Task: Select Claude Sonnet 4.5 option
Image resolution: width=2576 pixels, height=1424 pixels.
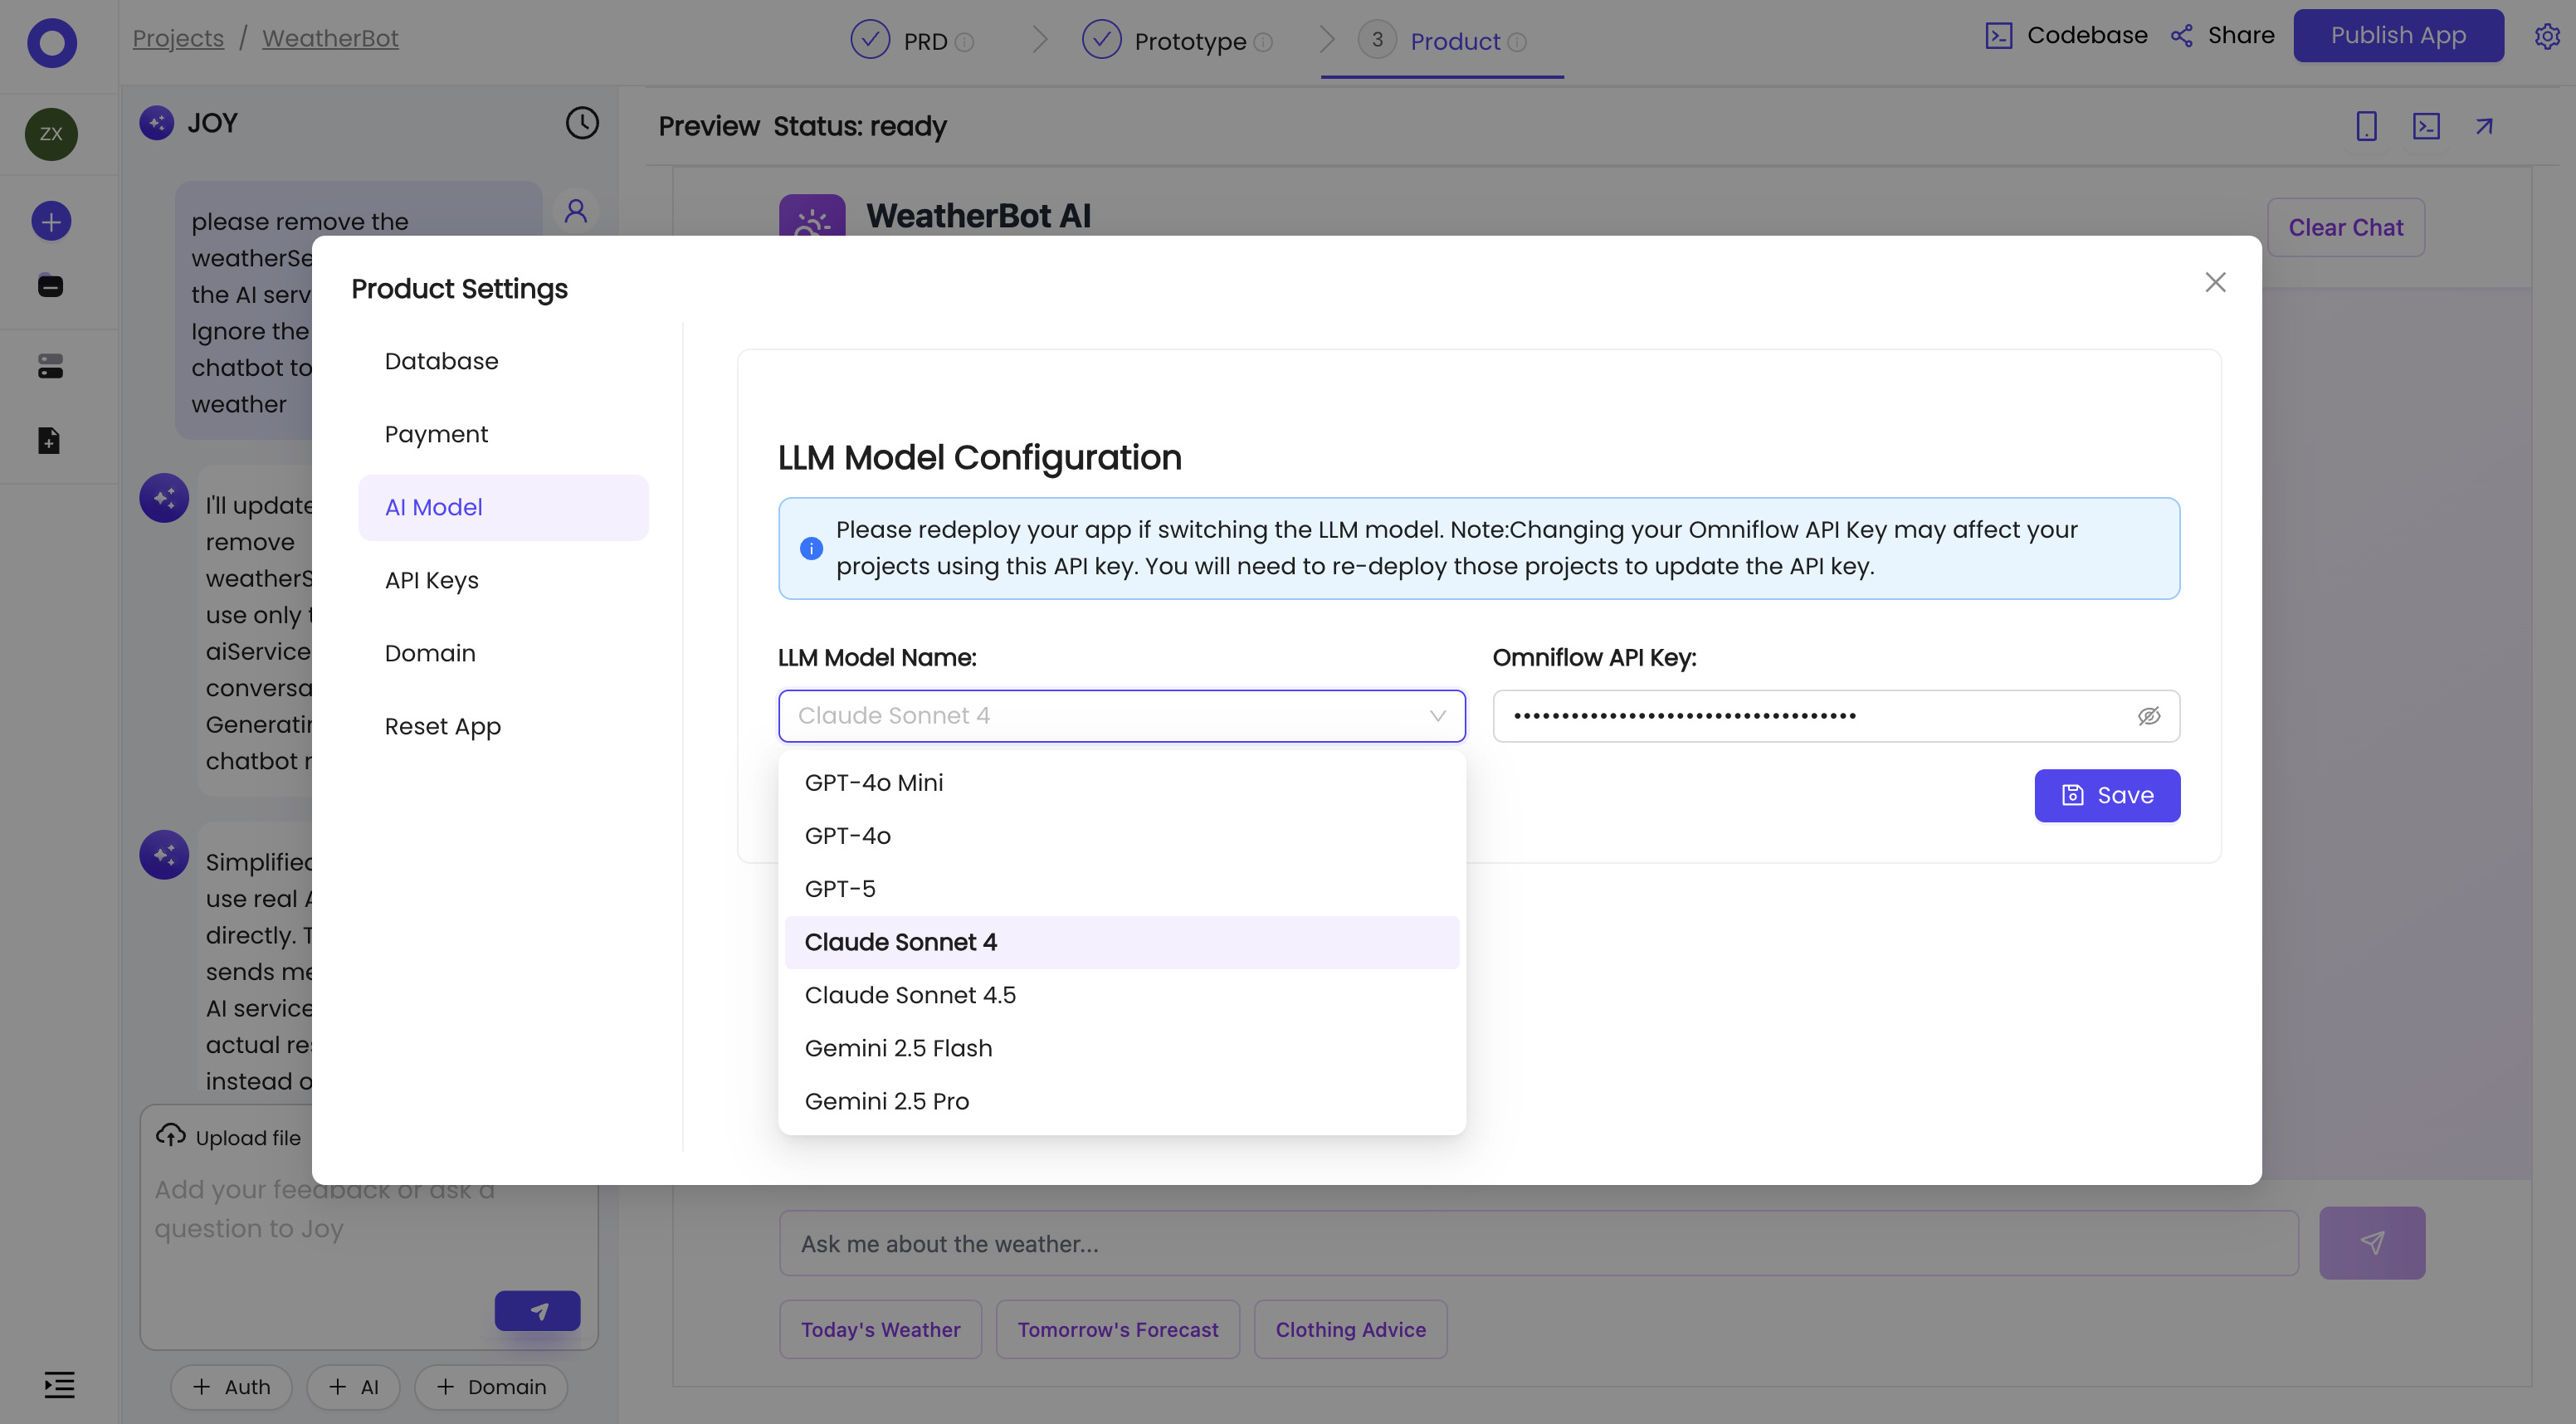Action: (910, 995)
